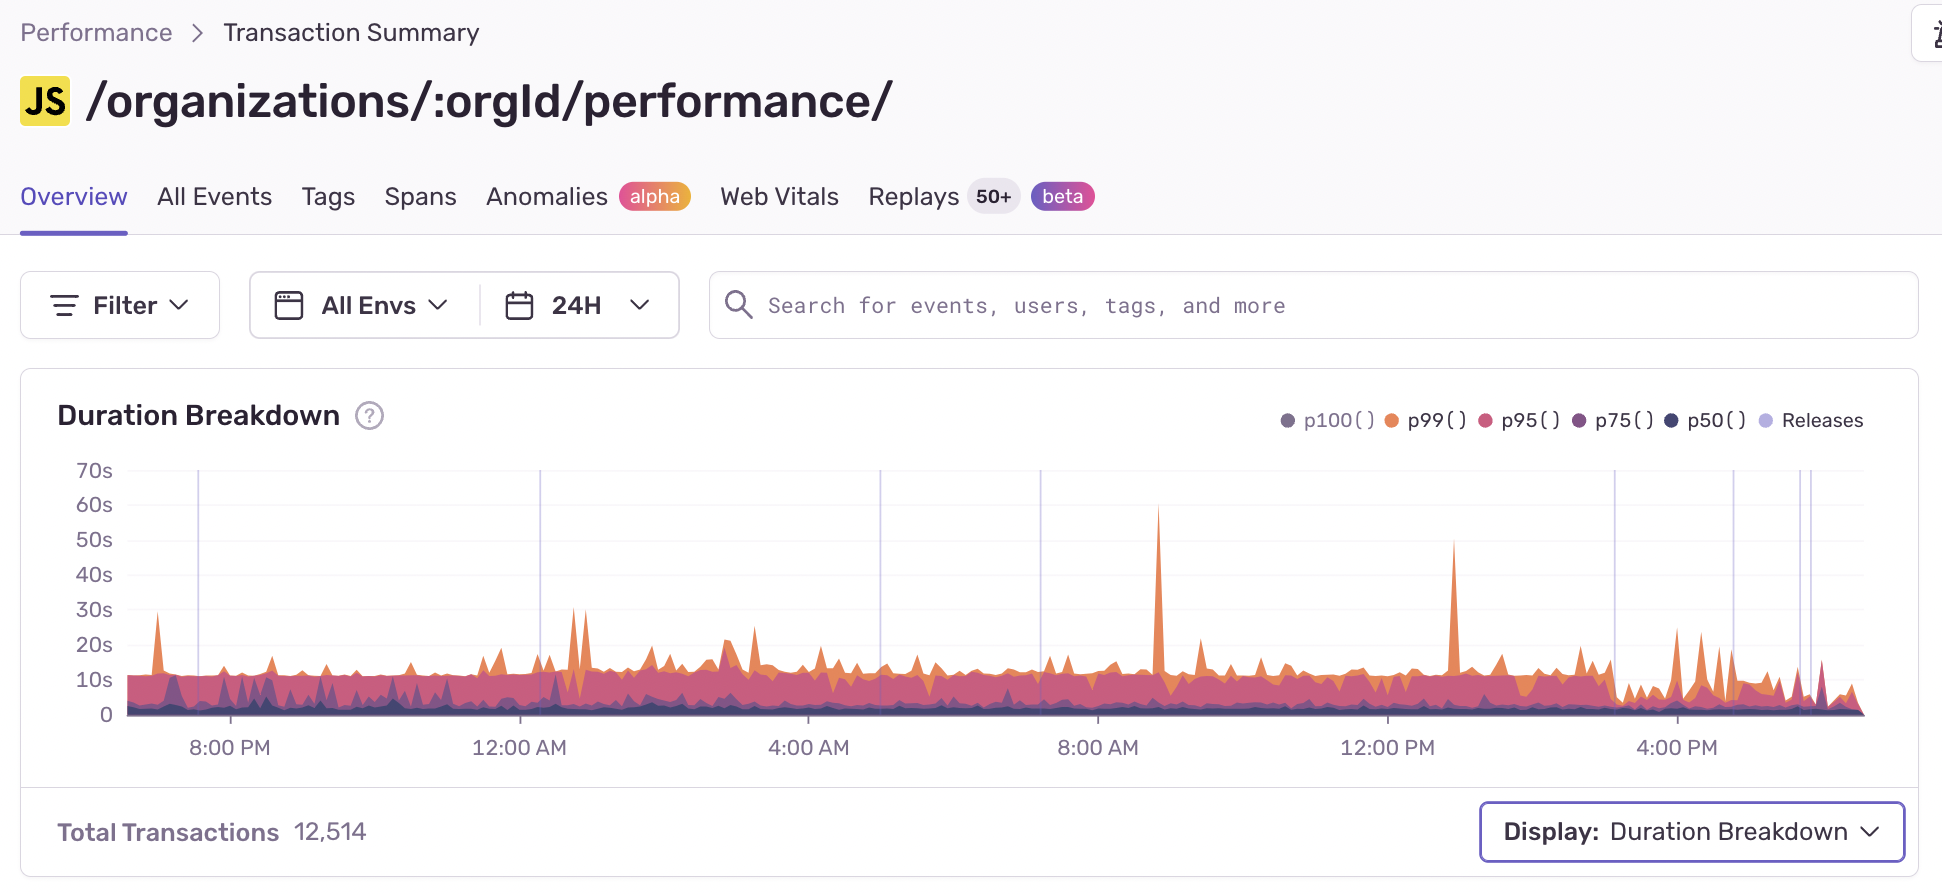The width and height of the screenshot is (1942, 894).
Task: Click the beta badge next to Replays
Action: click(1062, 197)
